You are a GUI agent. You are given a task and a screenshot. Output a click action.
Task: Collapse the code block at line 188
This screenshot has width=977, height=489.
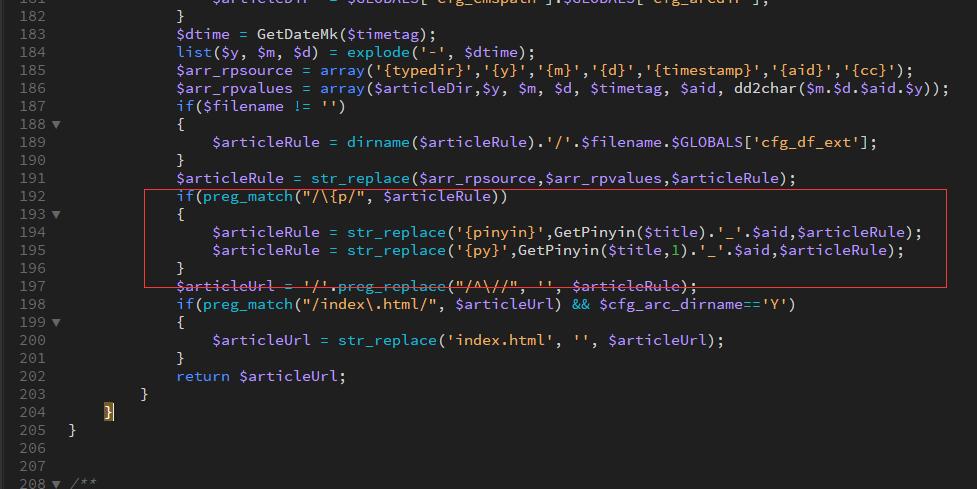(x=57, y=124)
